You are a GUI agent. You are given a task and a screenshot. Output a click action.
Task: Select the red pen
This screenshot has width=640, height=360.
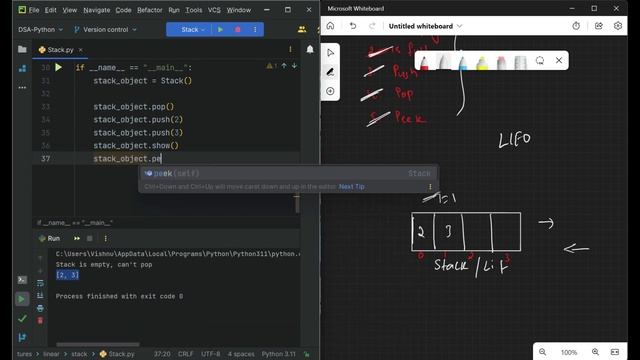pos(424,63)
